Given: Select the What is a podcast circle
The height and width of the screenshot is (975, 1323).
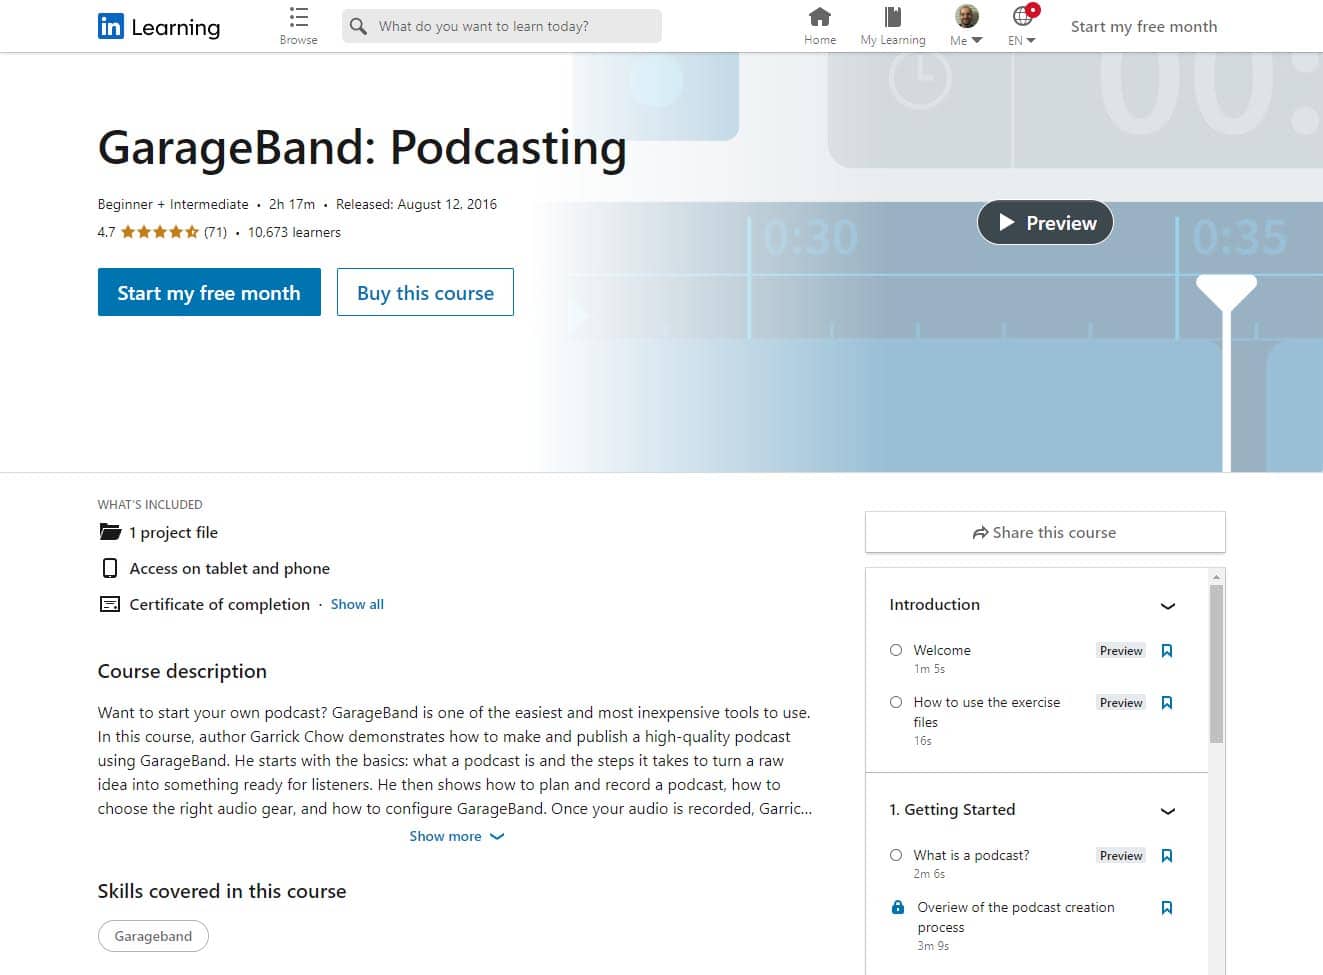Looking at the screenshot, I should pyautogui.click(x=896, y=855).
